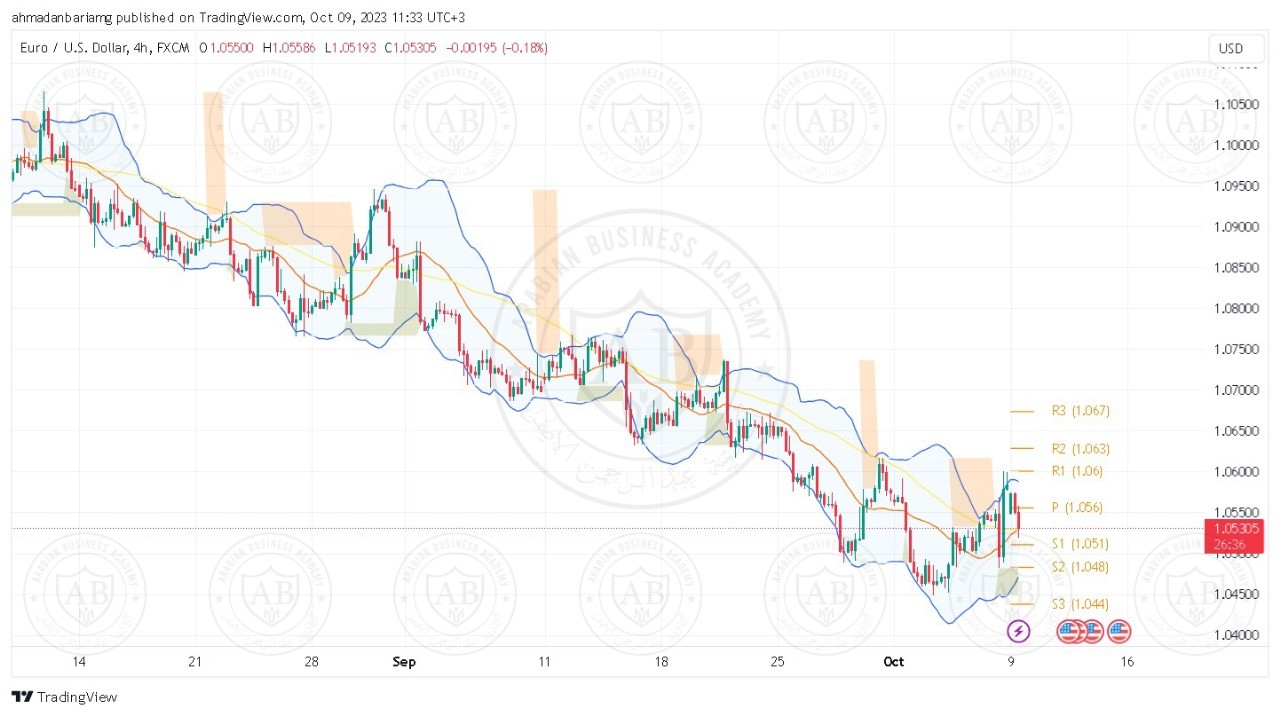Click the leftmost US flag event icon
This screenshot has height=716, width=1280.
click(1070, 631)
